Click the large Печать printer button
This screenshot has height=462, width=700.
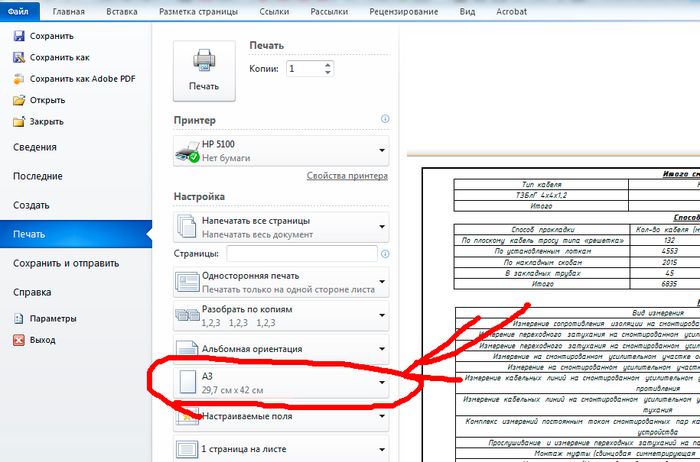point(204,71)
